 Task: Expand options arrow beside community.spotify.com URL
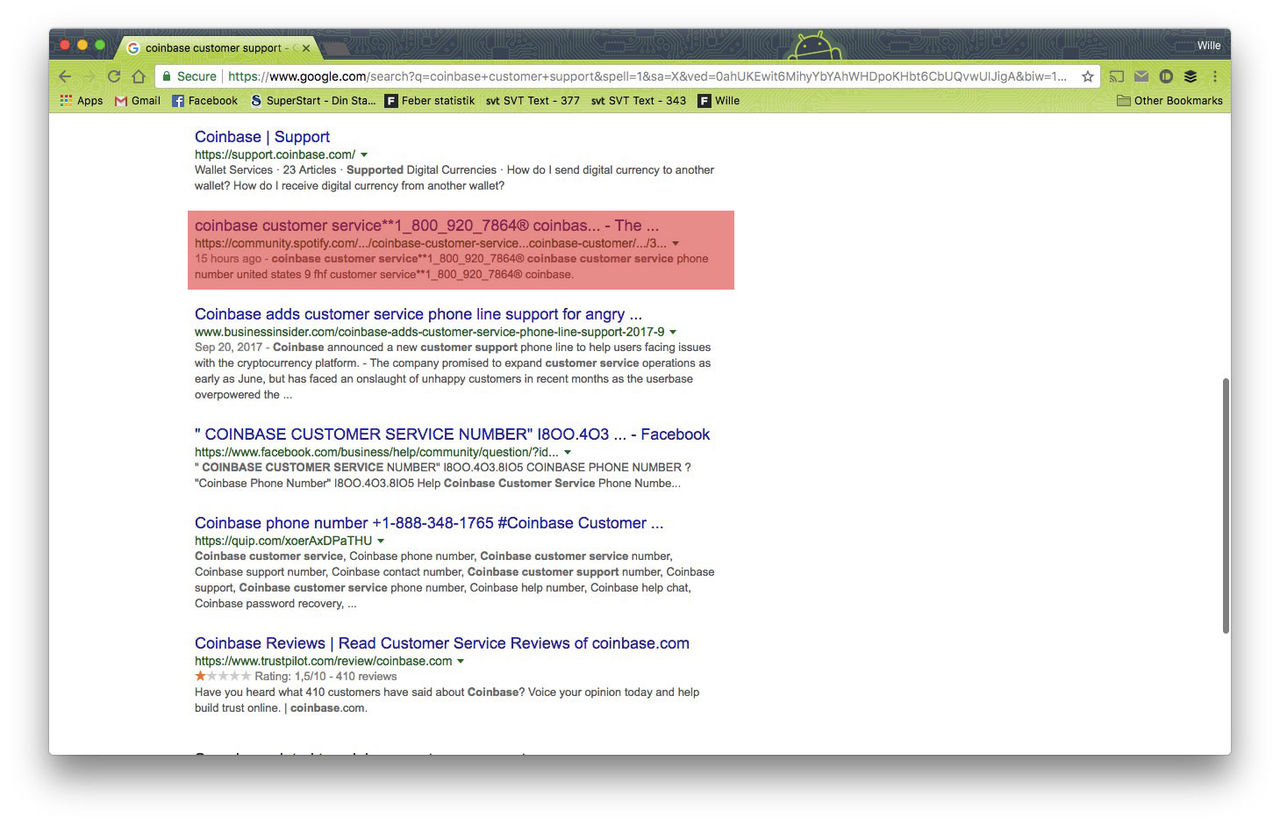(676, 243)
